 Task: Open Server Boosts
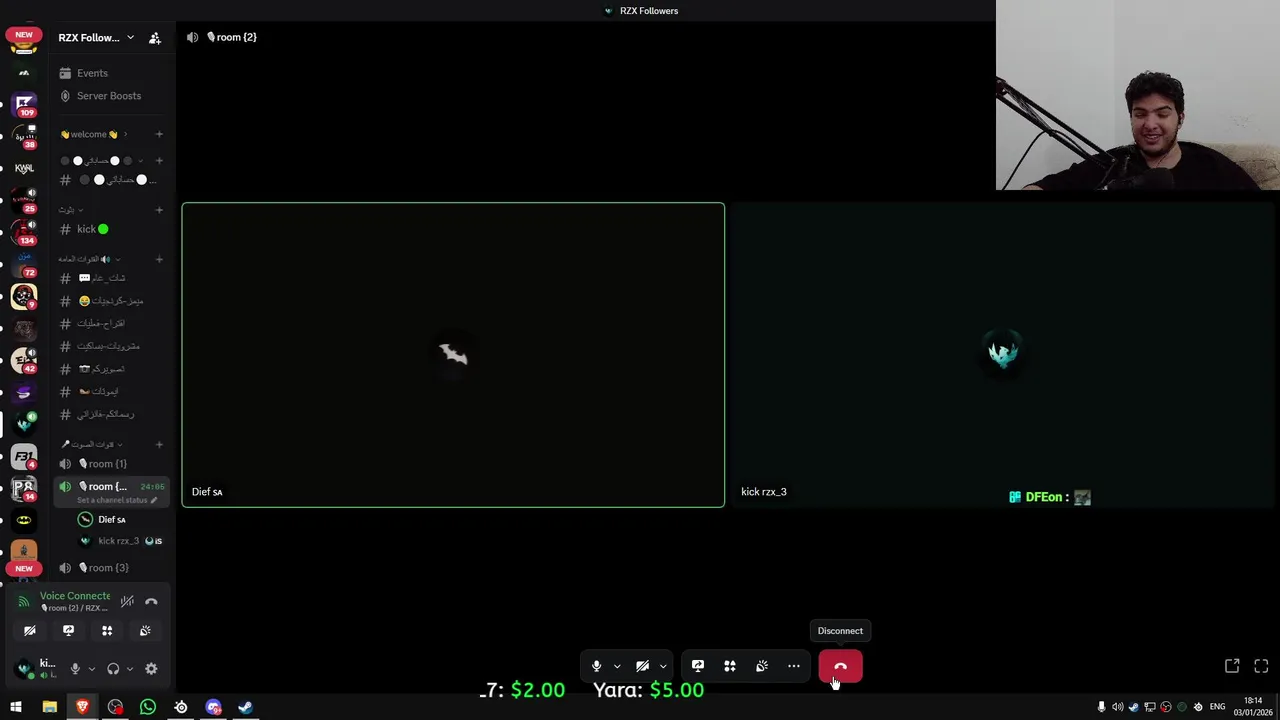tap(110, 96)
